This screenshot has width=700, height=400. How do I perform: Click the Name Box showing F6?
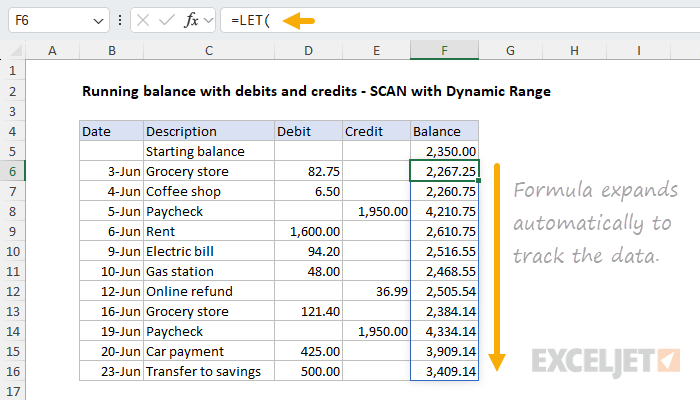pos(58,20)
